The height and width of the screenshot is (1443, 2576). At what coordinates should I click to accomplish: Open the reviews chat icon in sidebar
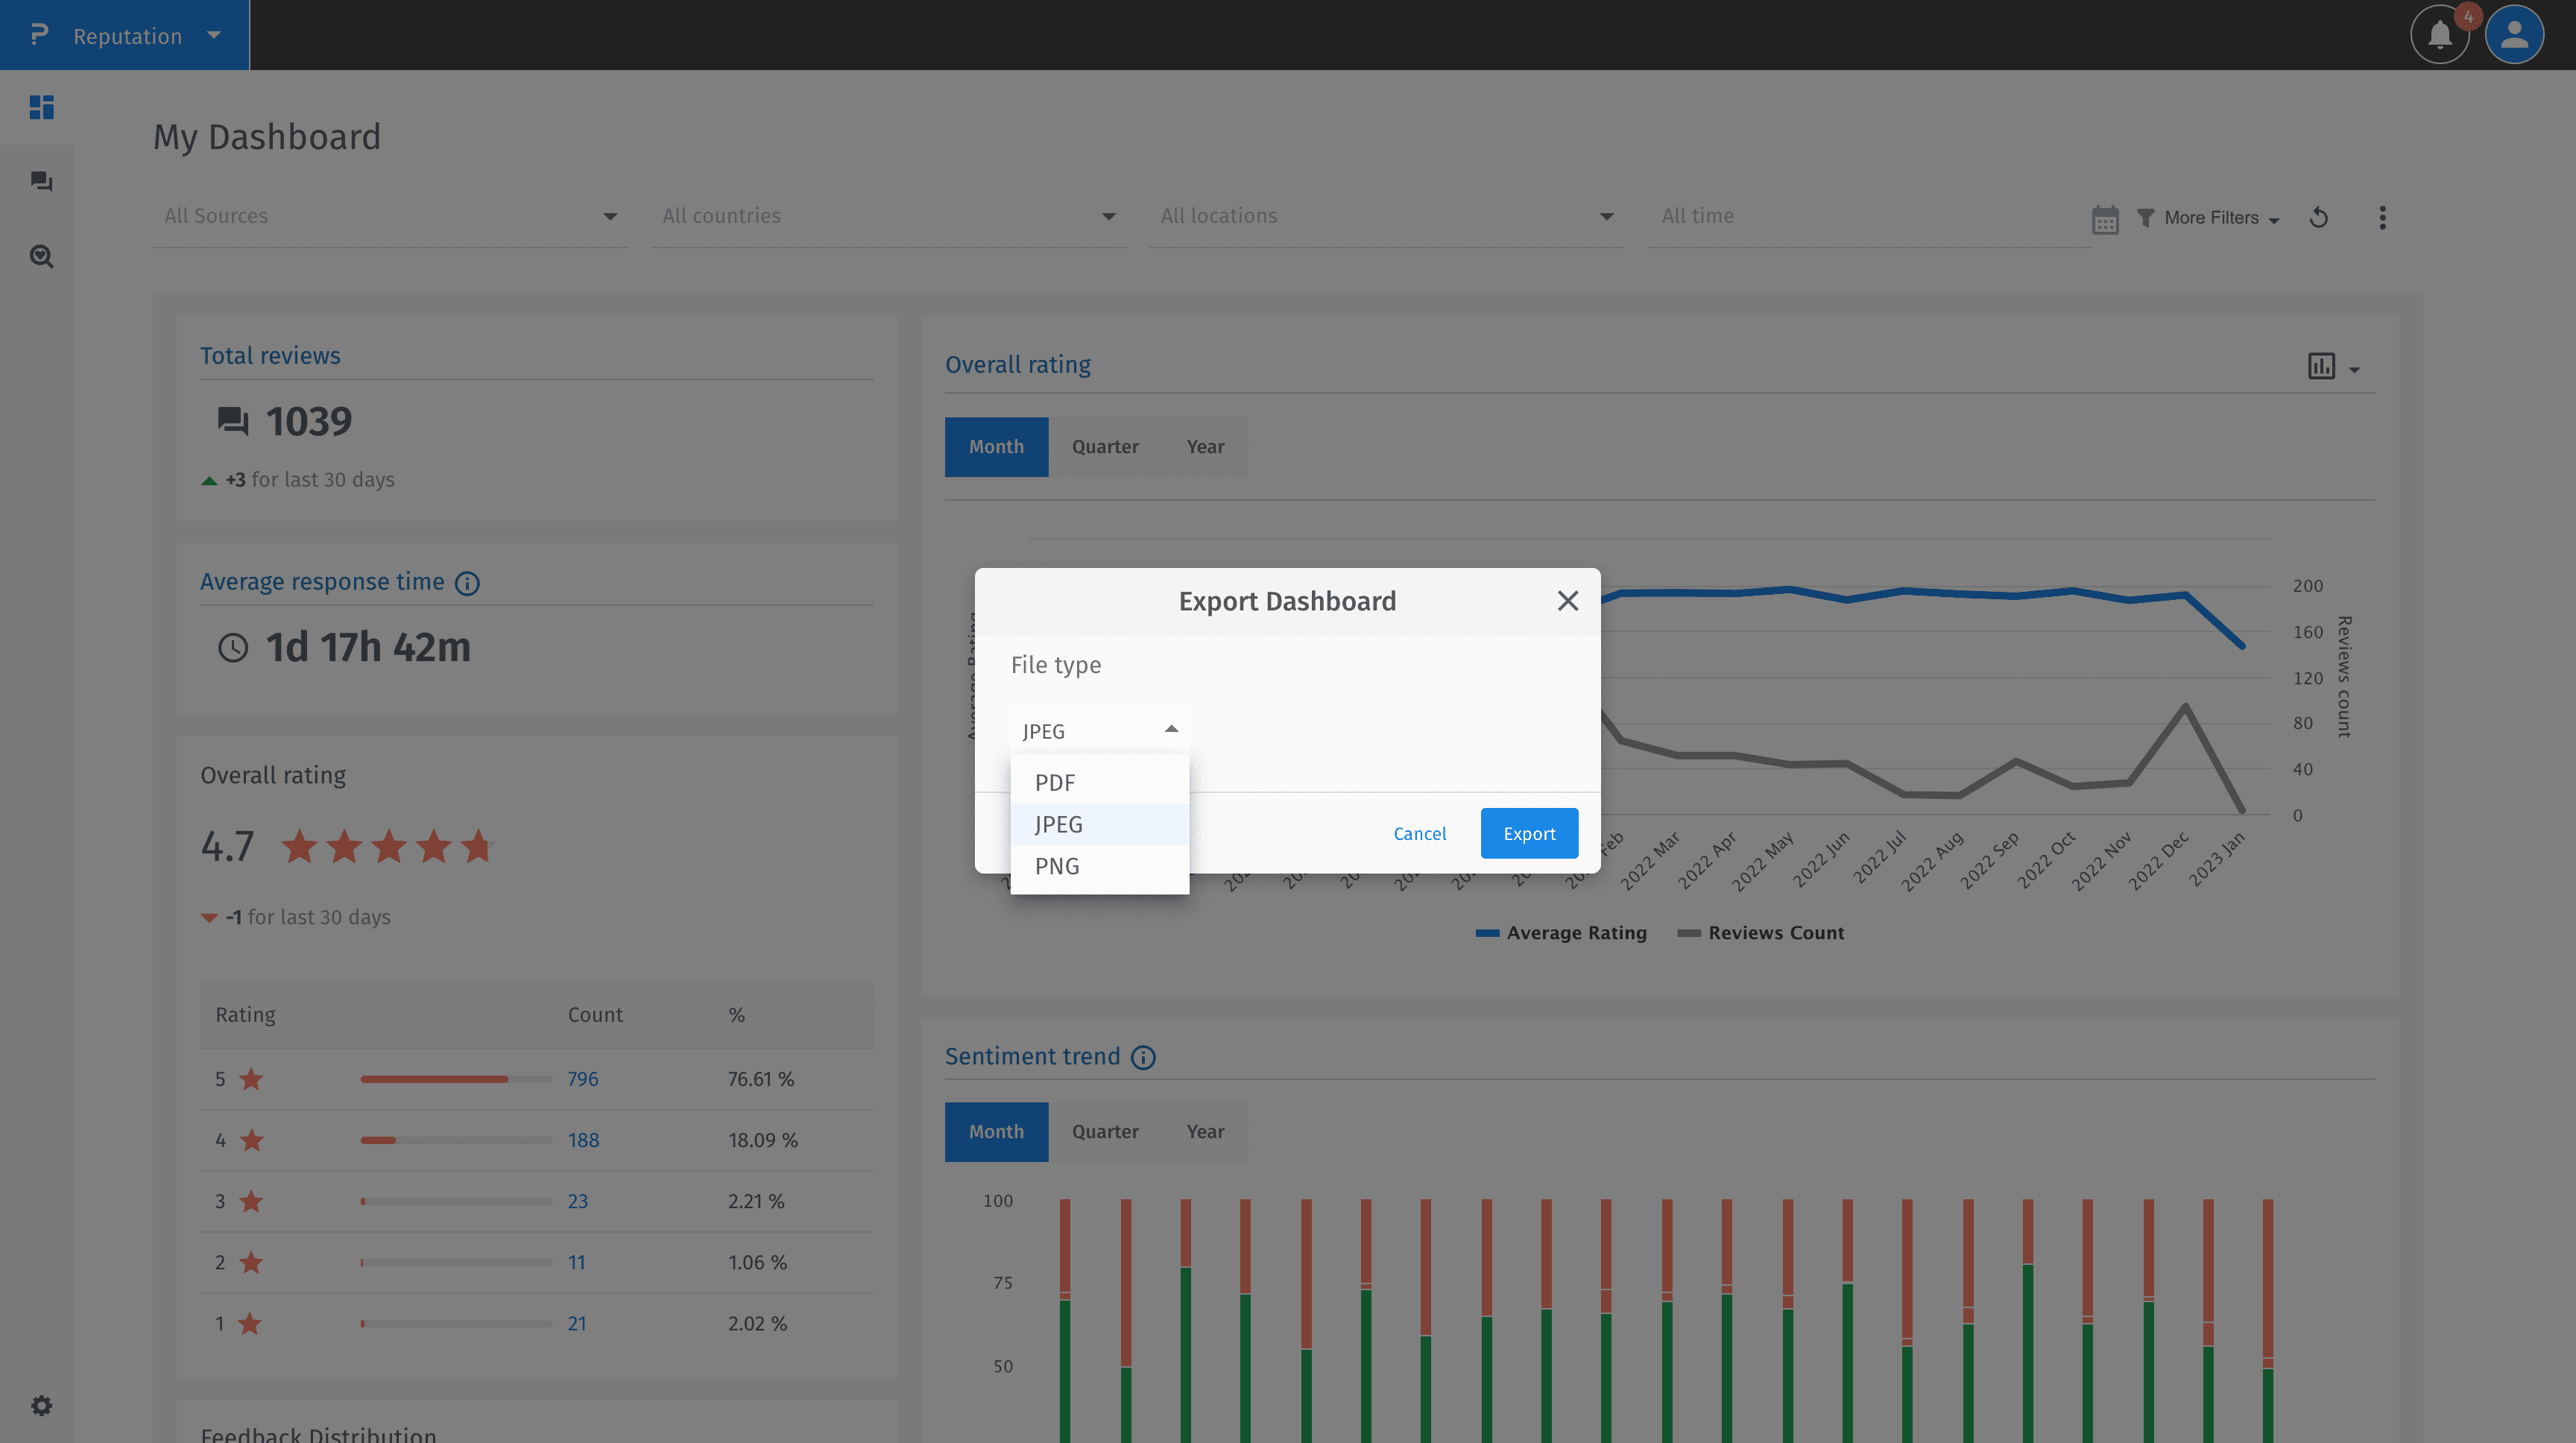41,181
